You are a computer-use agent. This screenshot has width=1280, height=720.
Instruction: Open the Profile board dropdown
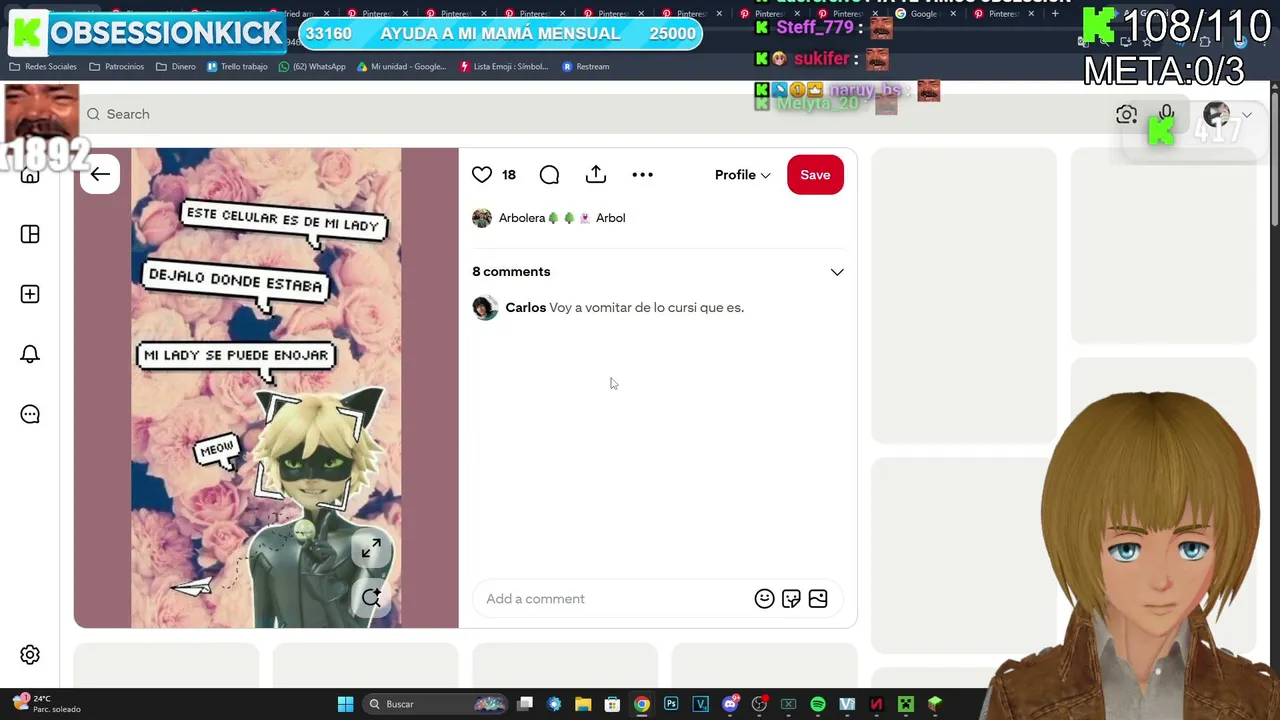(742, 175)
